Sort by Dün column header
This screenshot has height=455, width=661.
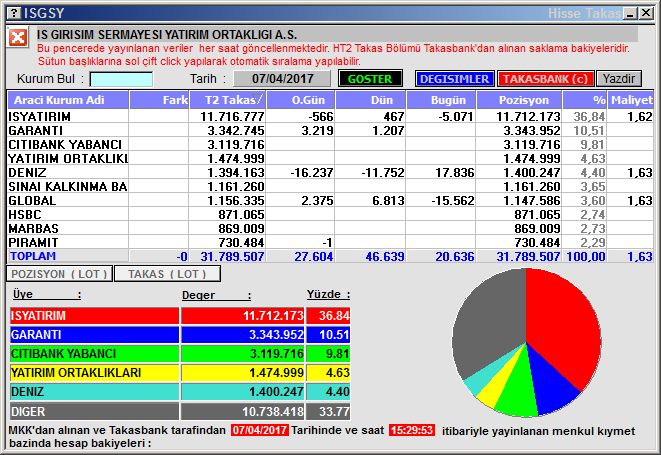[x=371, y=100]
